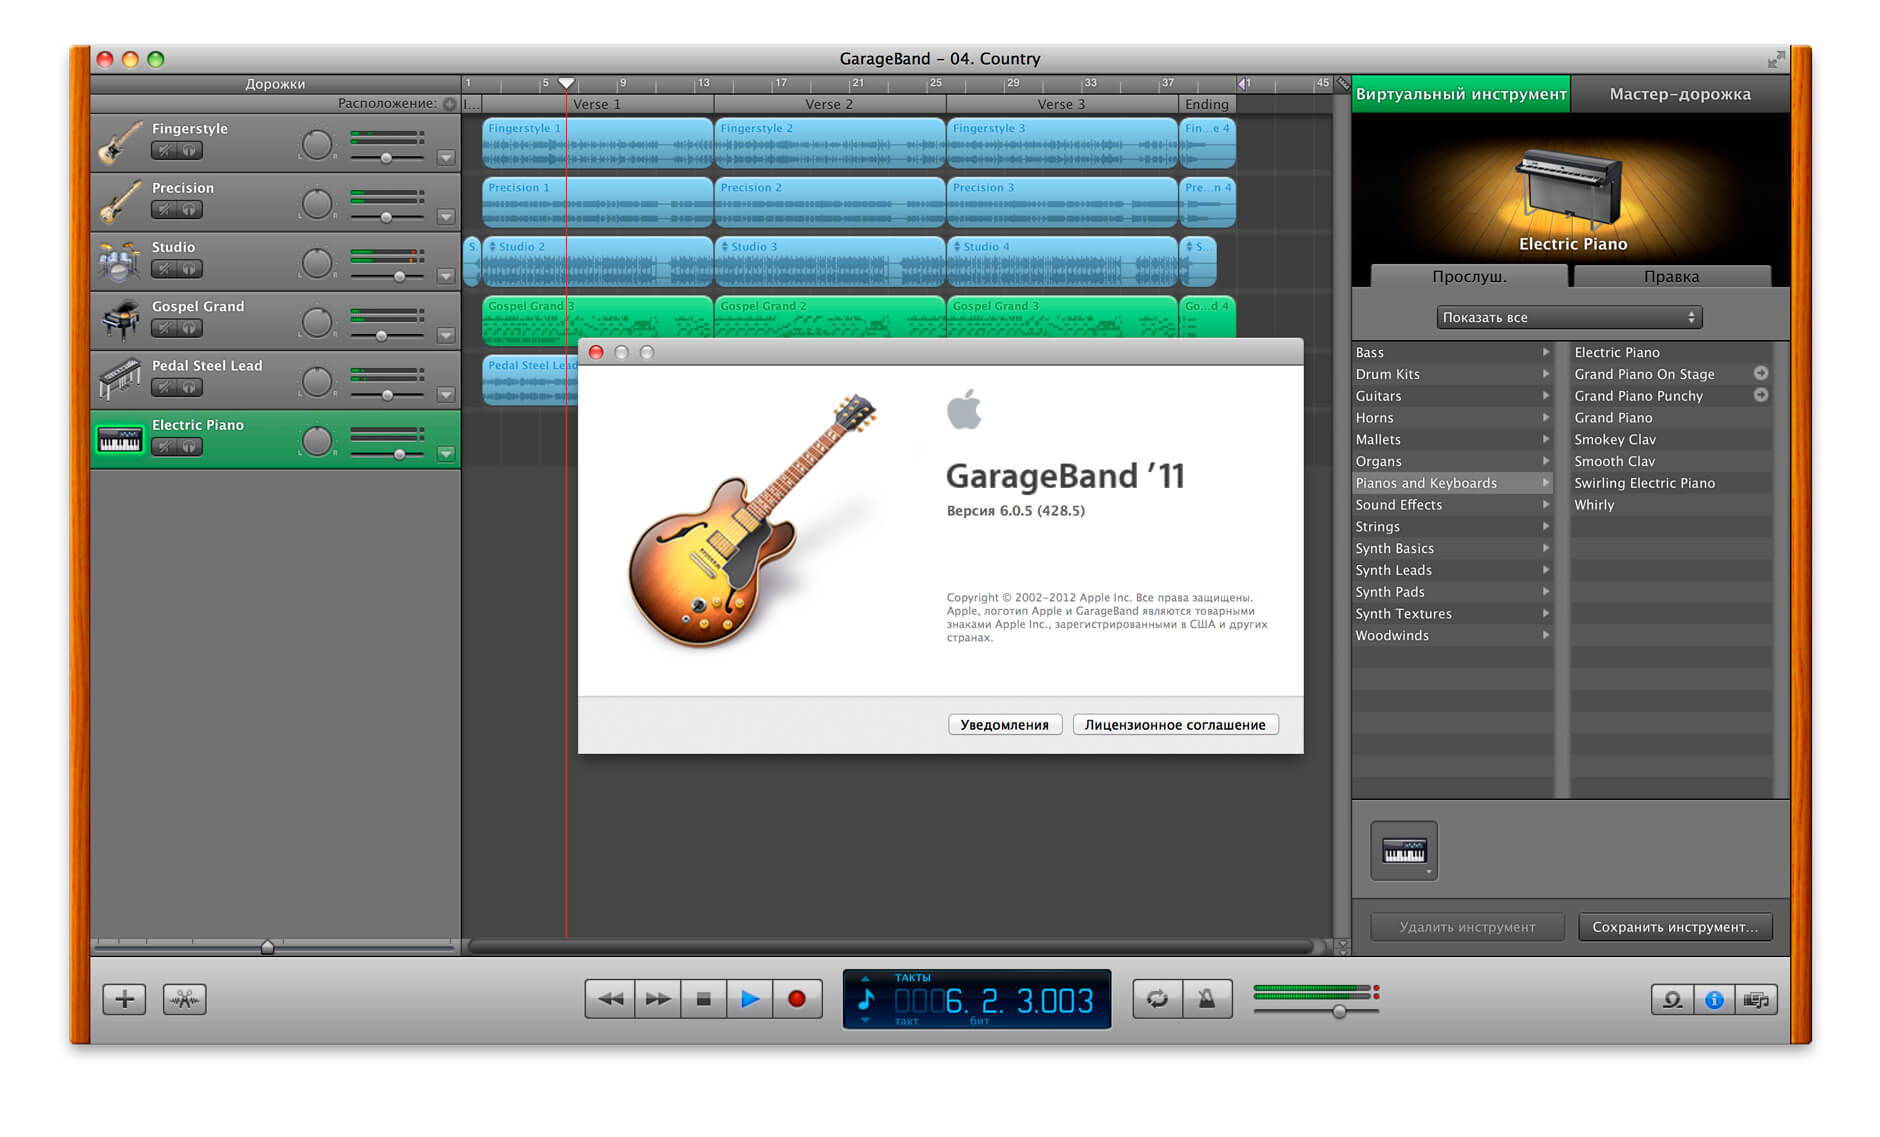Mute the Studio drums track
The image size is (1880, 1137).
point(164,269)
